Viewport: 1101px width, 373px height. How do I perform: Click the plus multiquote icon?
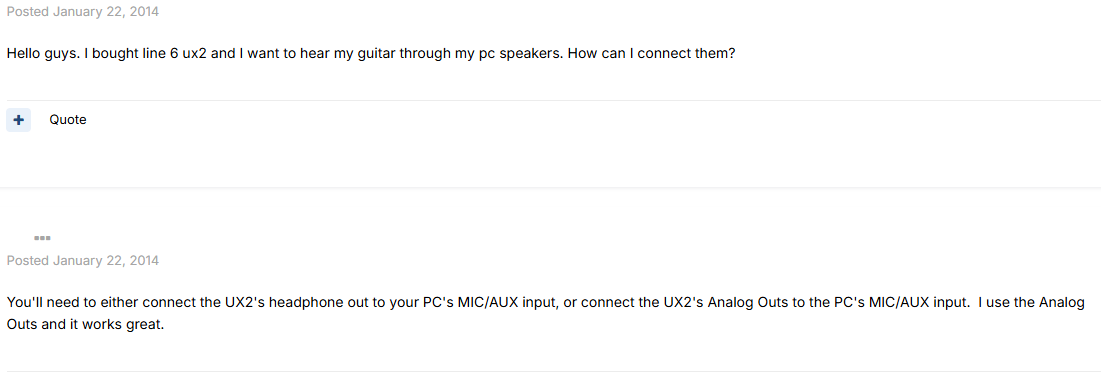pyautogui.click(x=18, y=120)
